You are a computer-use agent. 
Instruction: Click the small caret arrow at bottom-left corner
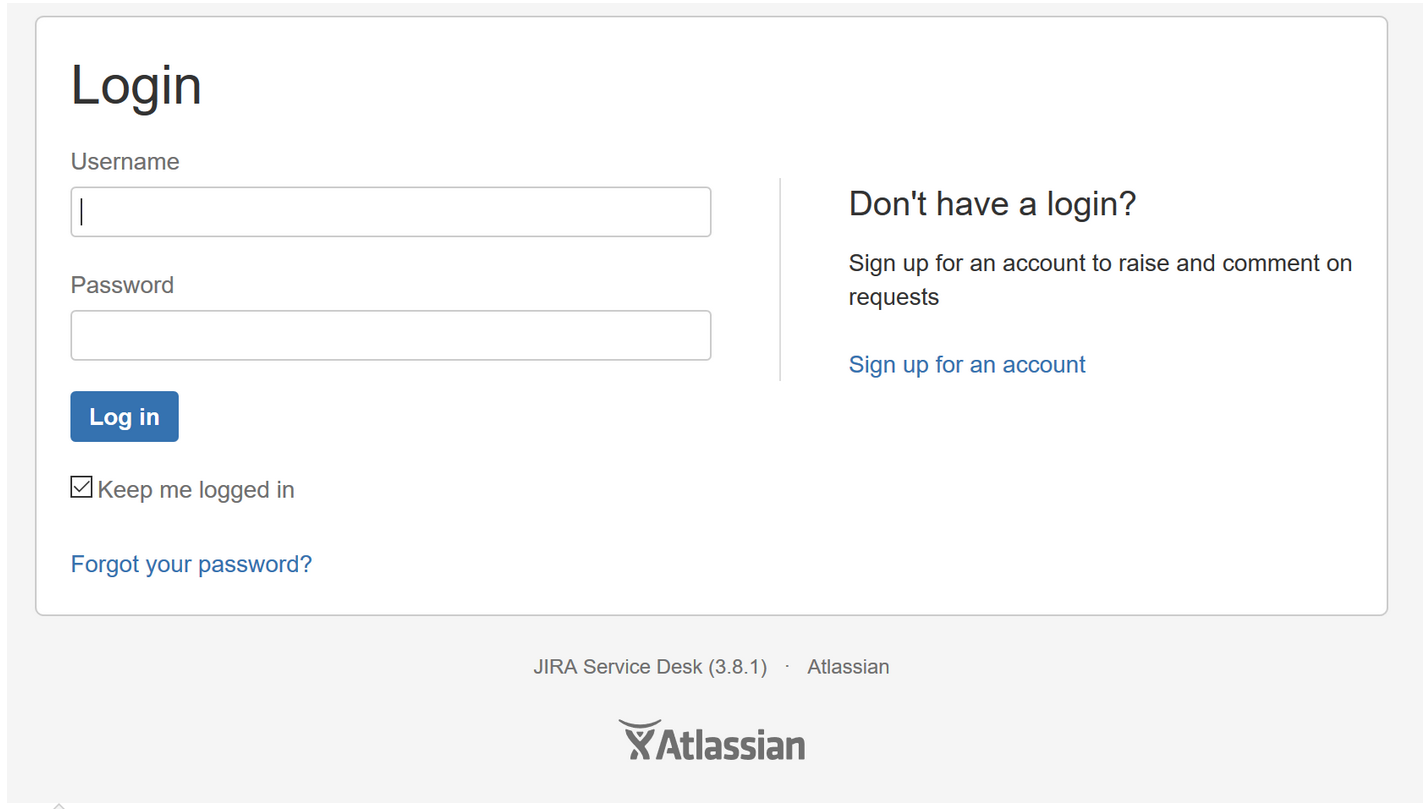pyautogui.click(x=59, y=805)
